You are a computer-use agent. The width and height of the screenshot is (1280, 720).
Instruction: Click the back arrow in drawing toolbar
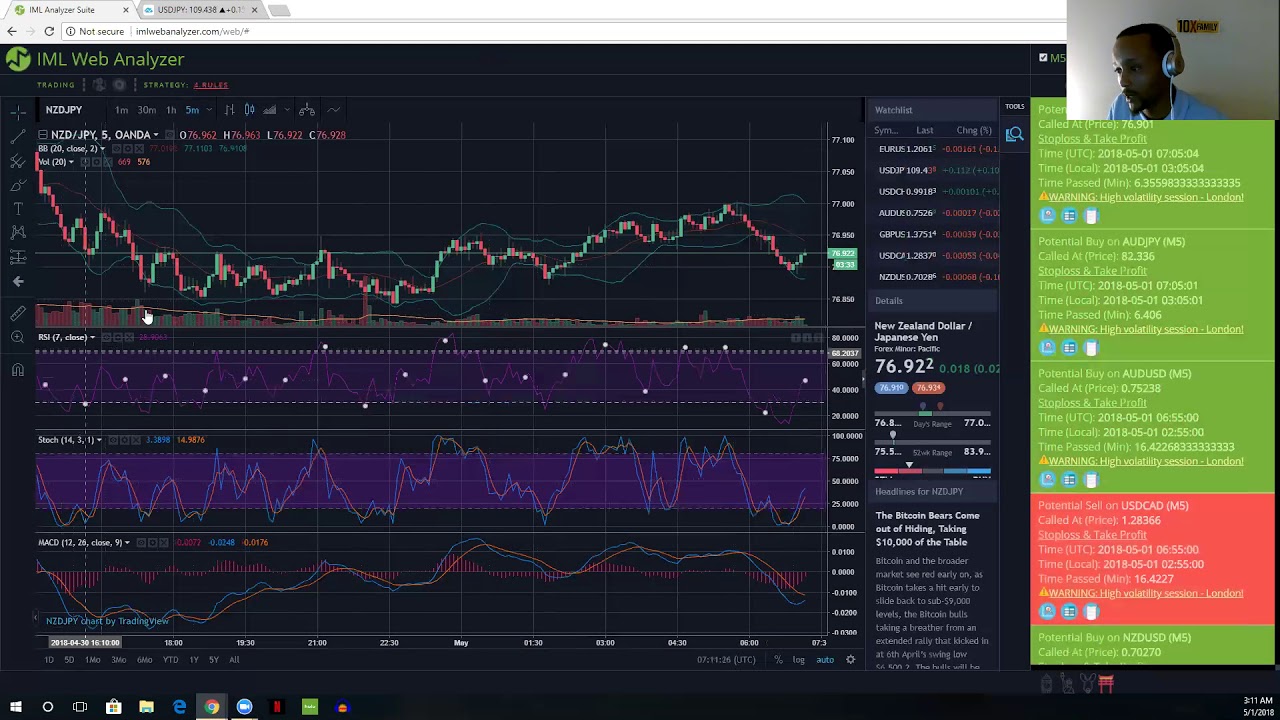(18, 282)
